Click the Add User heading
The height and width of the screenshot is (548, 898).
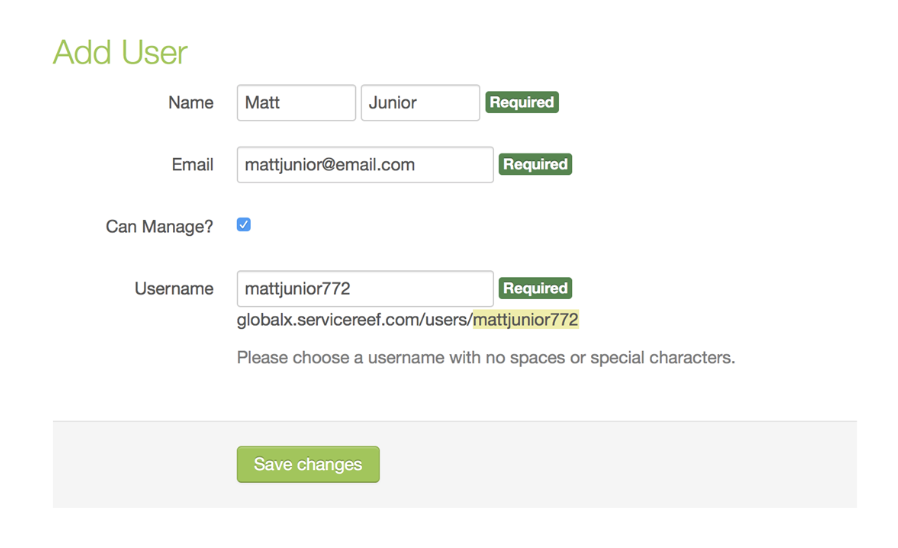click(120, 53)
